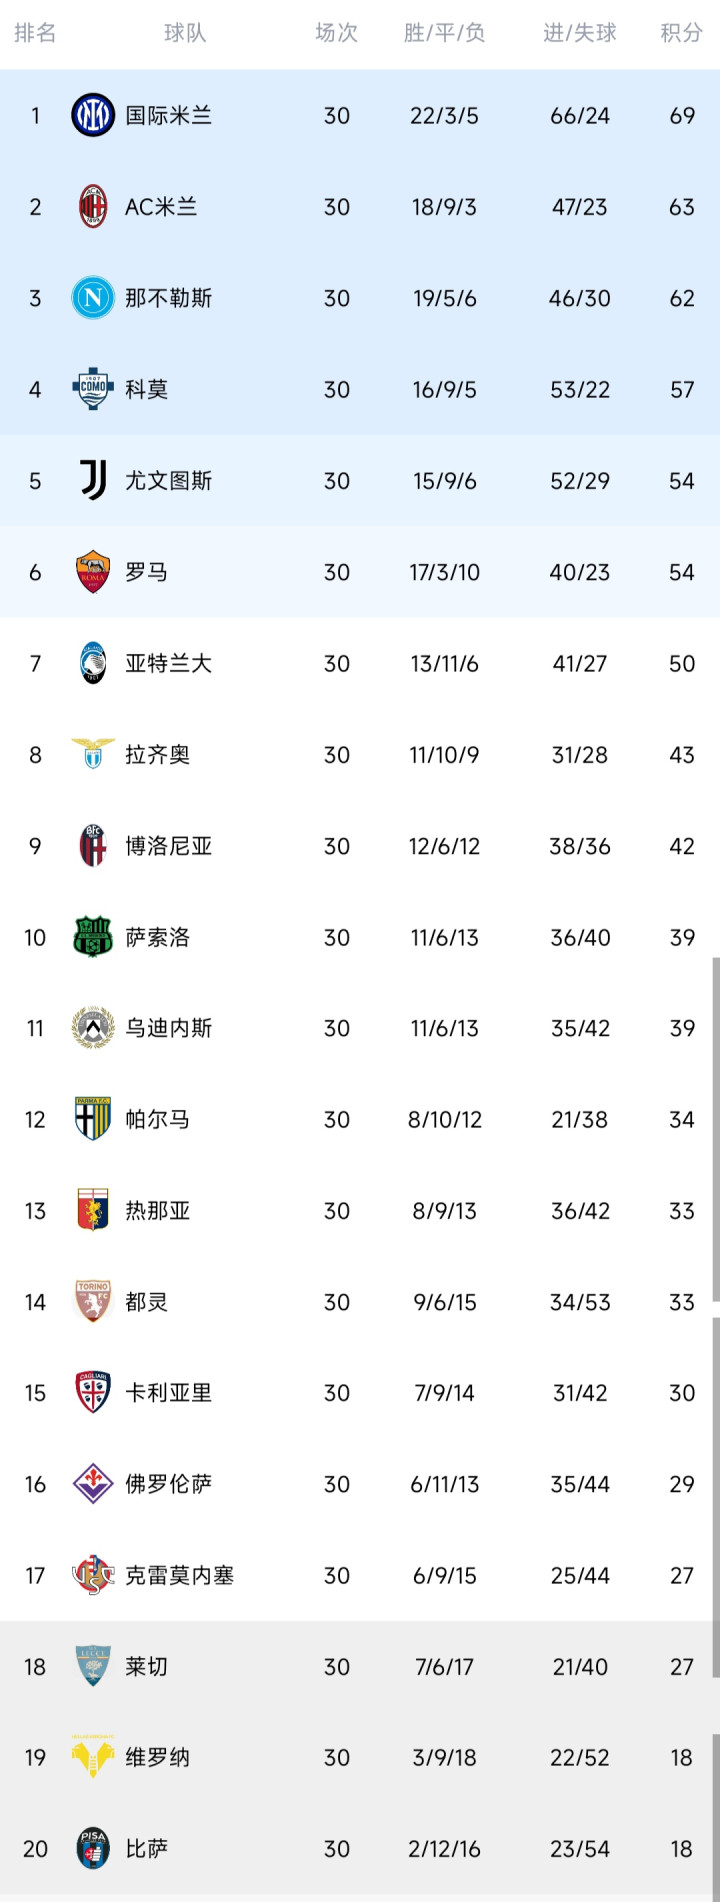This screenshot has width=720, height=1902.
Task: Open team 克雷莫内塞
Action: [179, 1575]
